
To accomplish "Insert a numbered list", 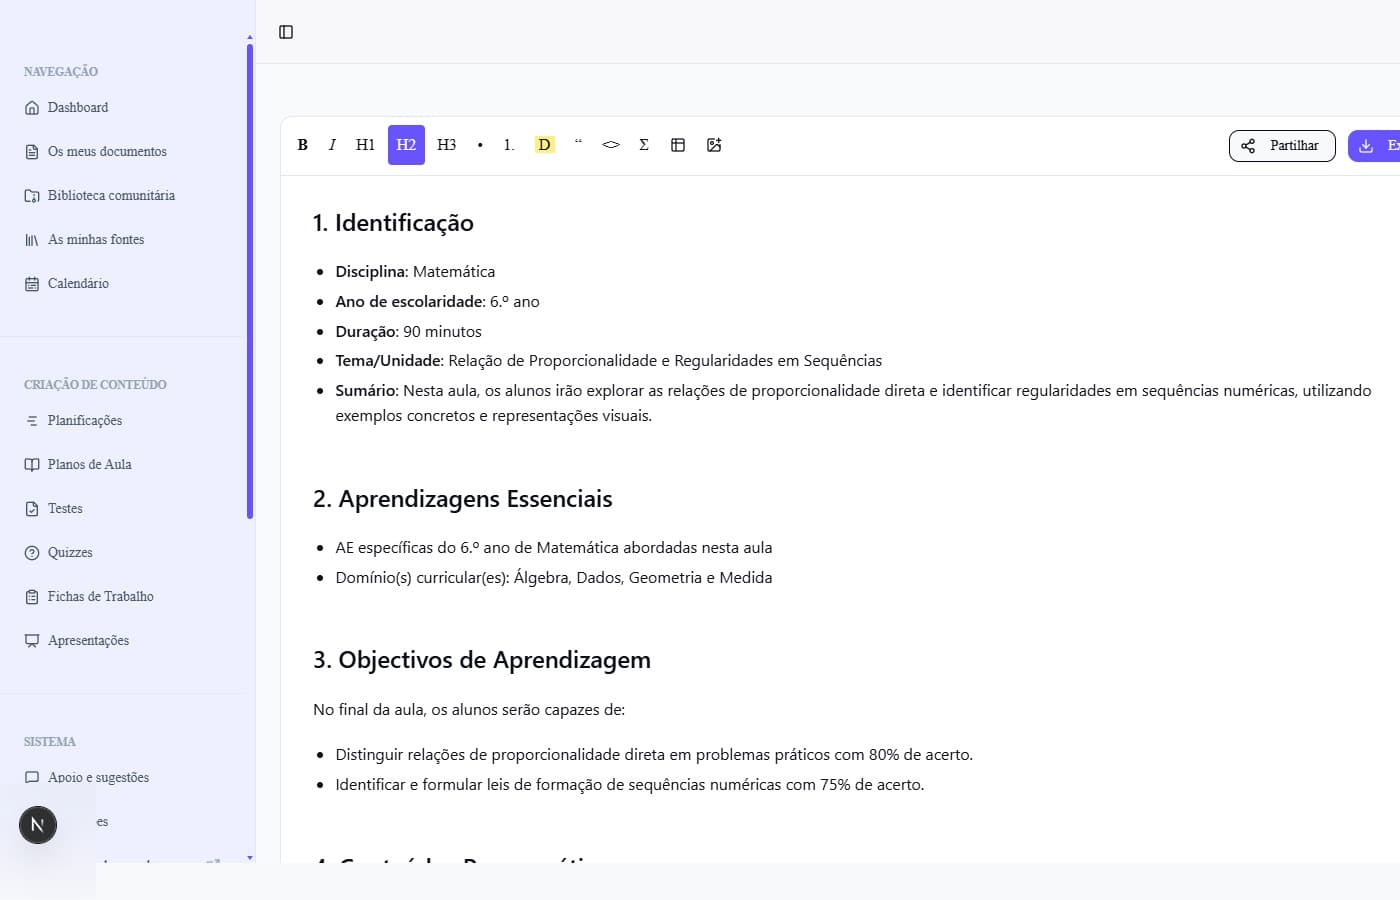I will 509,145.
